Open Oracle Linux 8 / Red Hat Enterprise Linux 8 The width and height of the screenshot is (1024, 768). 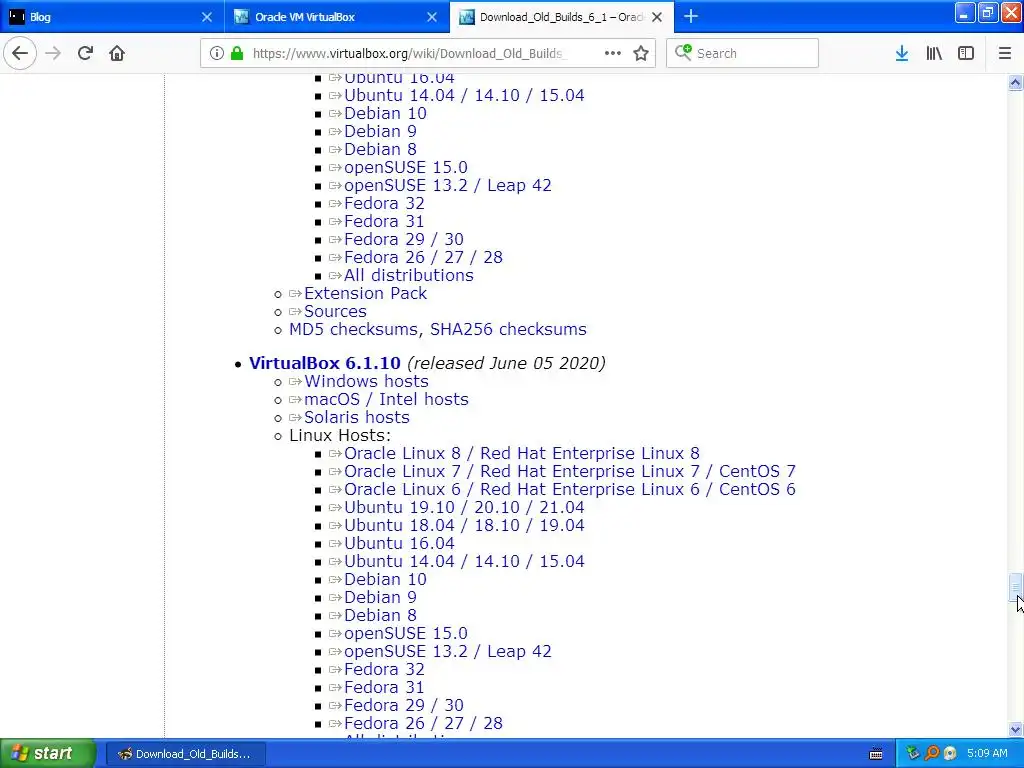[522, 453]
